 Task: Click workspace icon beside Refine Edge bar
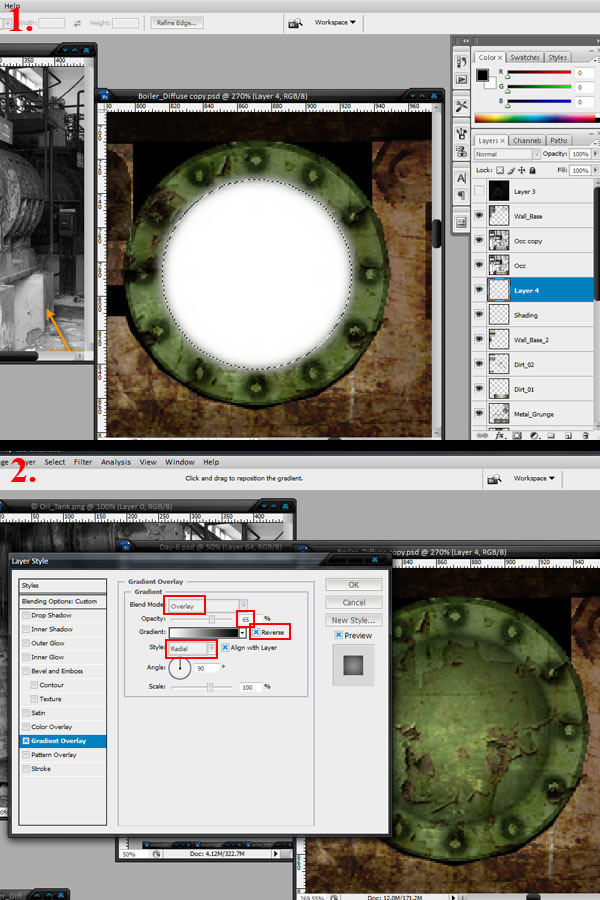click(295, 23)
